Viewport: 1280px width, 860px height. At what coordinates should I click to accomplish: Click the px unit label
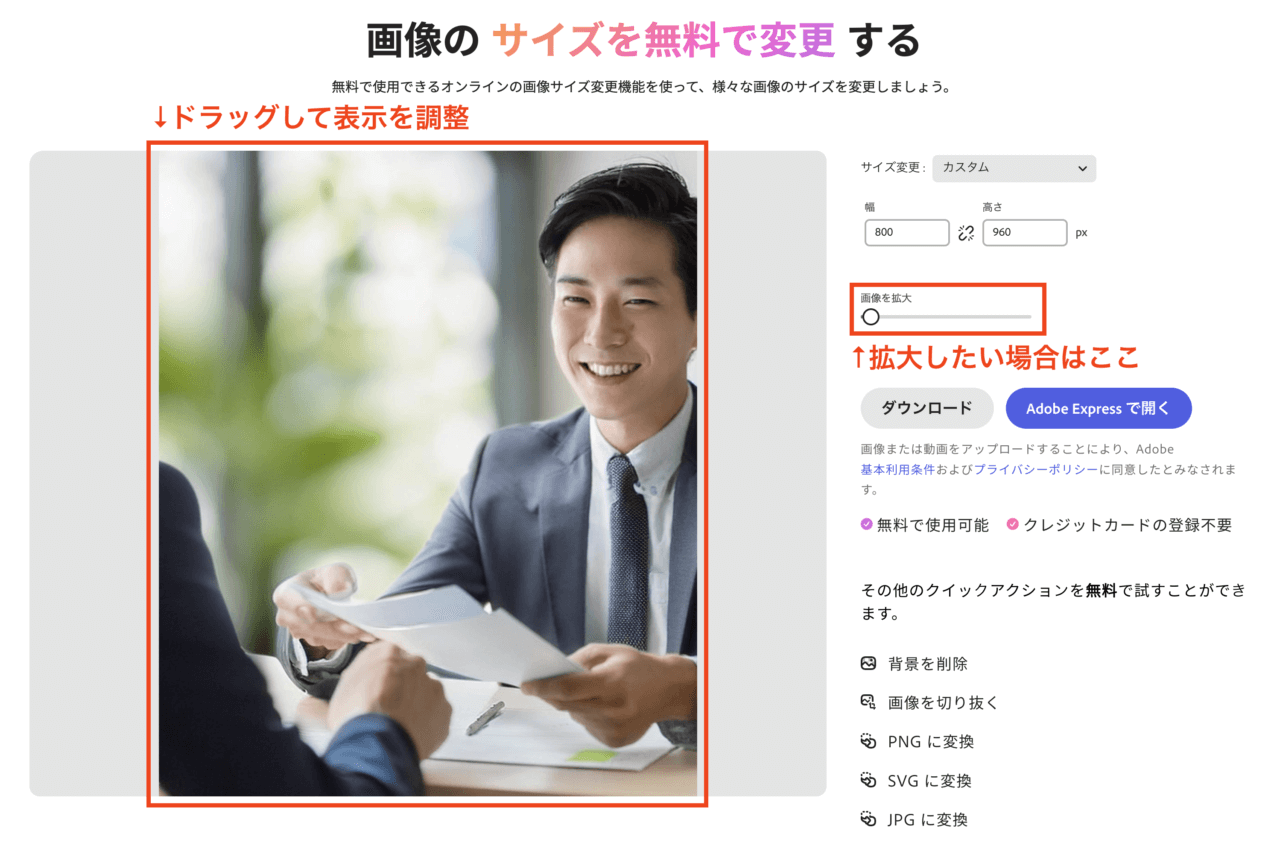pos(1081,233)
